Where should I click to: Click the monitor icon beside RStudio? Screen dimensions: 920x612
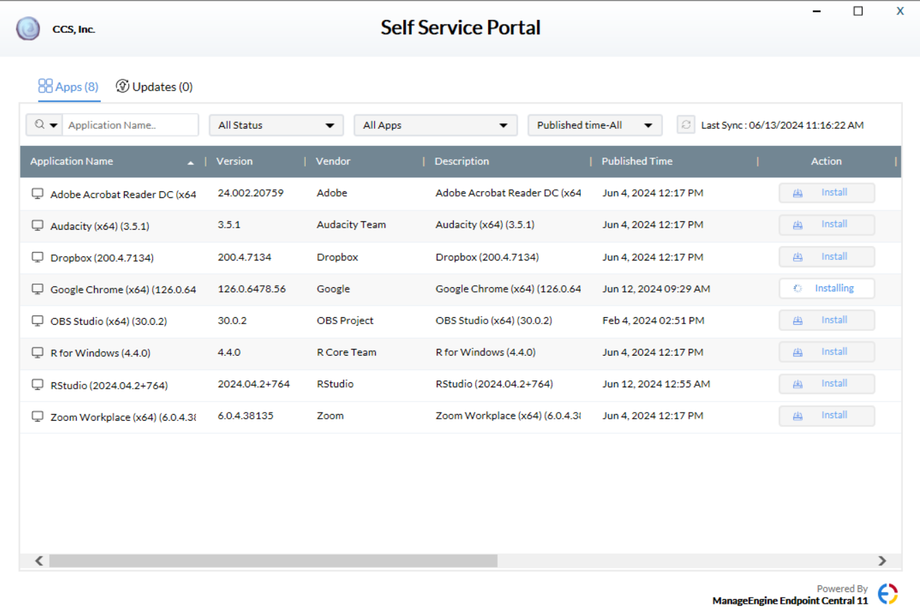click(x=38, y=385)
